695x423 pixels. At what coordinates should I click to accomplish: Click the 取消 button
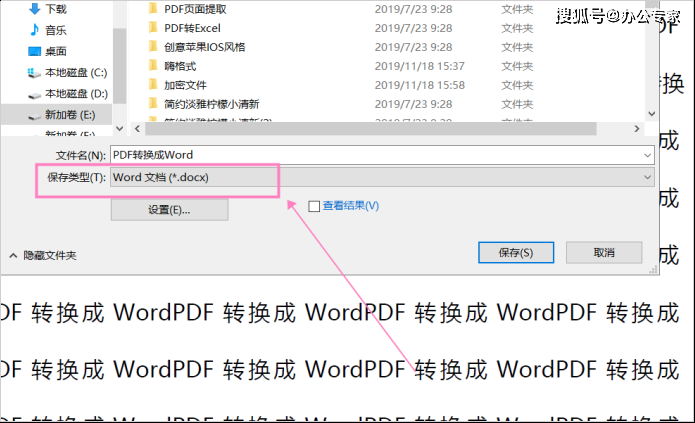tap(604, 253)
